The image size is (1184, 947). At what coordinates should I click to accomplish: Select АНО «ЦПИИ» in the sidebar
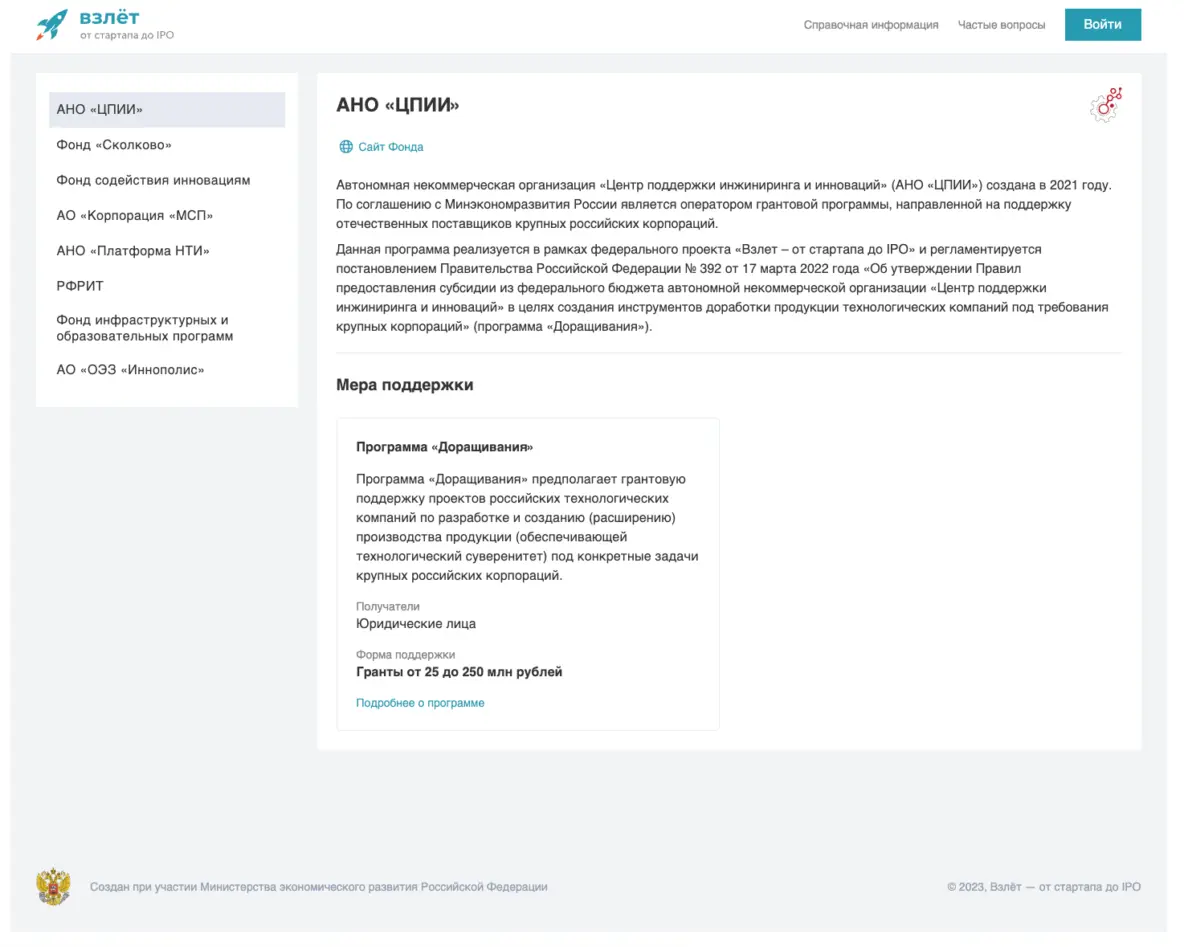167,110
